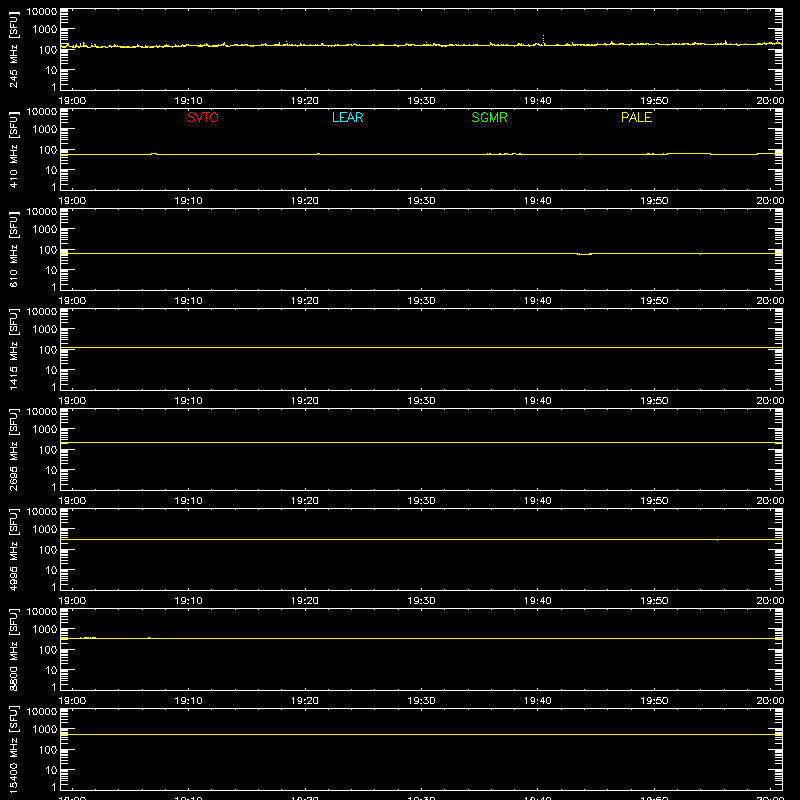
Task: Select the 8800 MHz [SFU] axis title
Action: click(x=14, y=649)
